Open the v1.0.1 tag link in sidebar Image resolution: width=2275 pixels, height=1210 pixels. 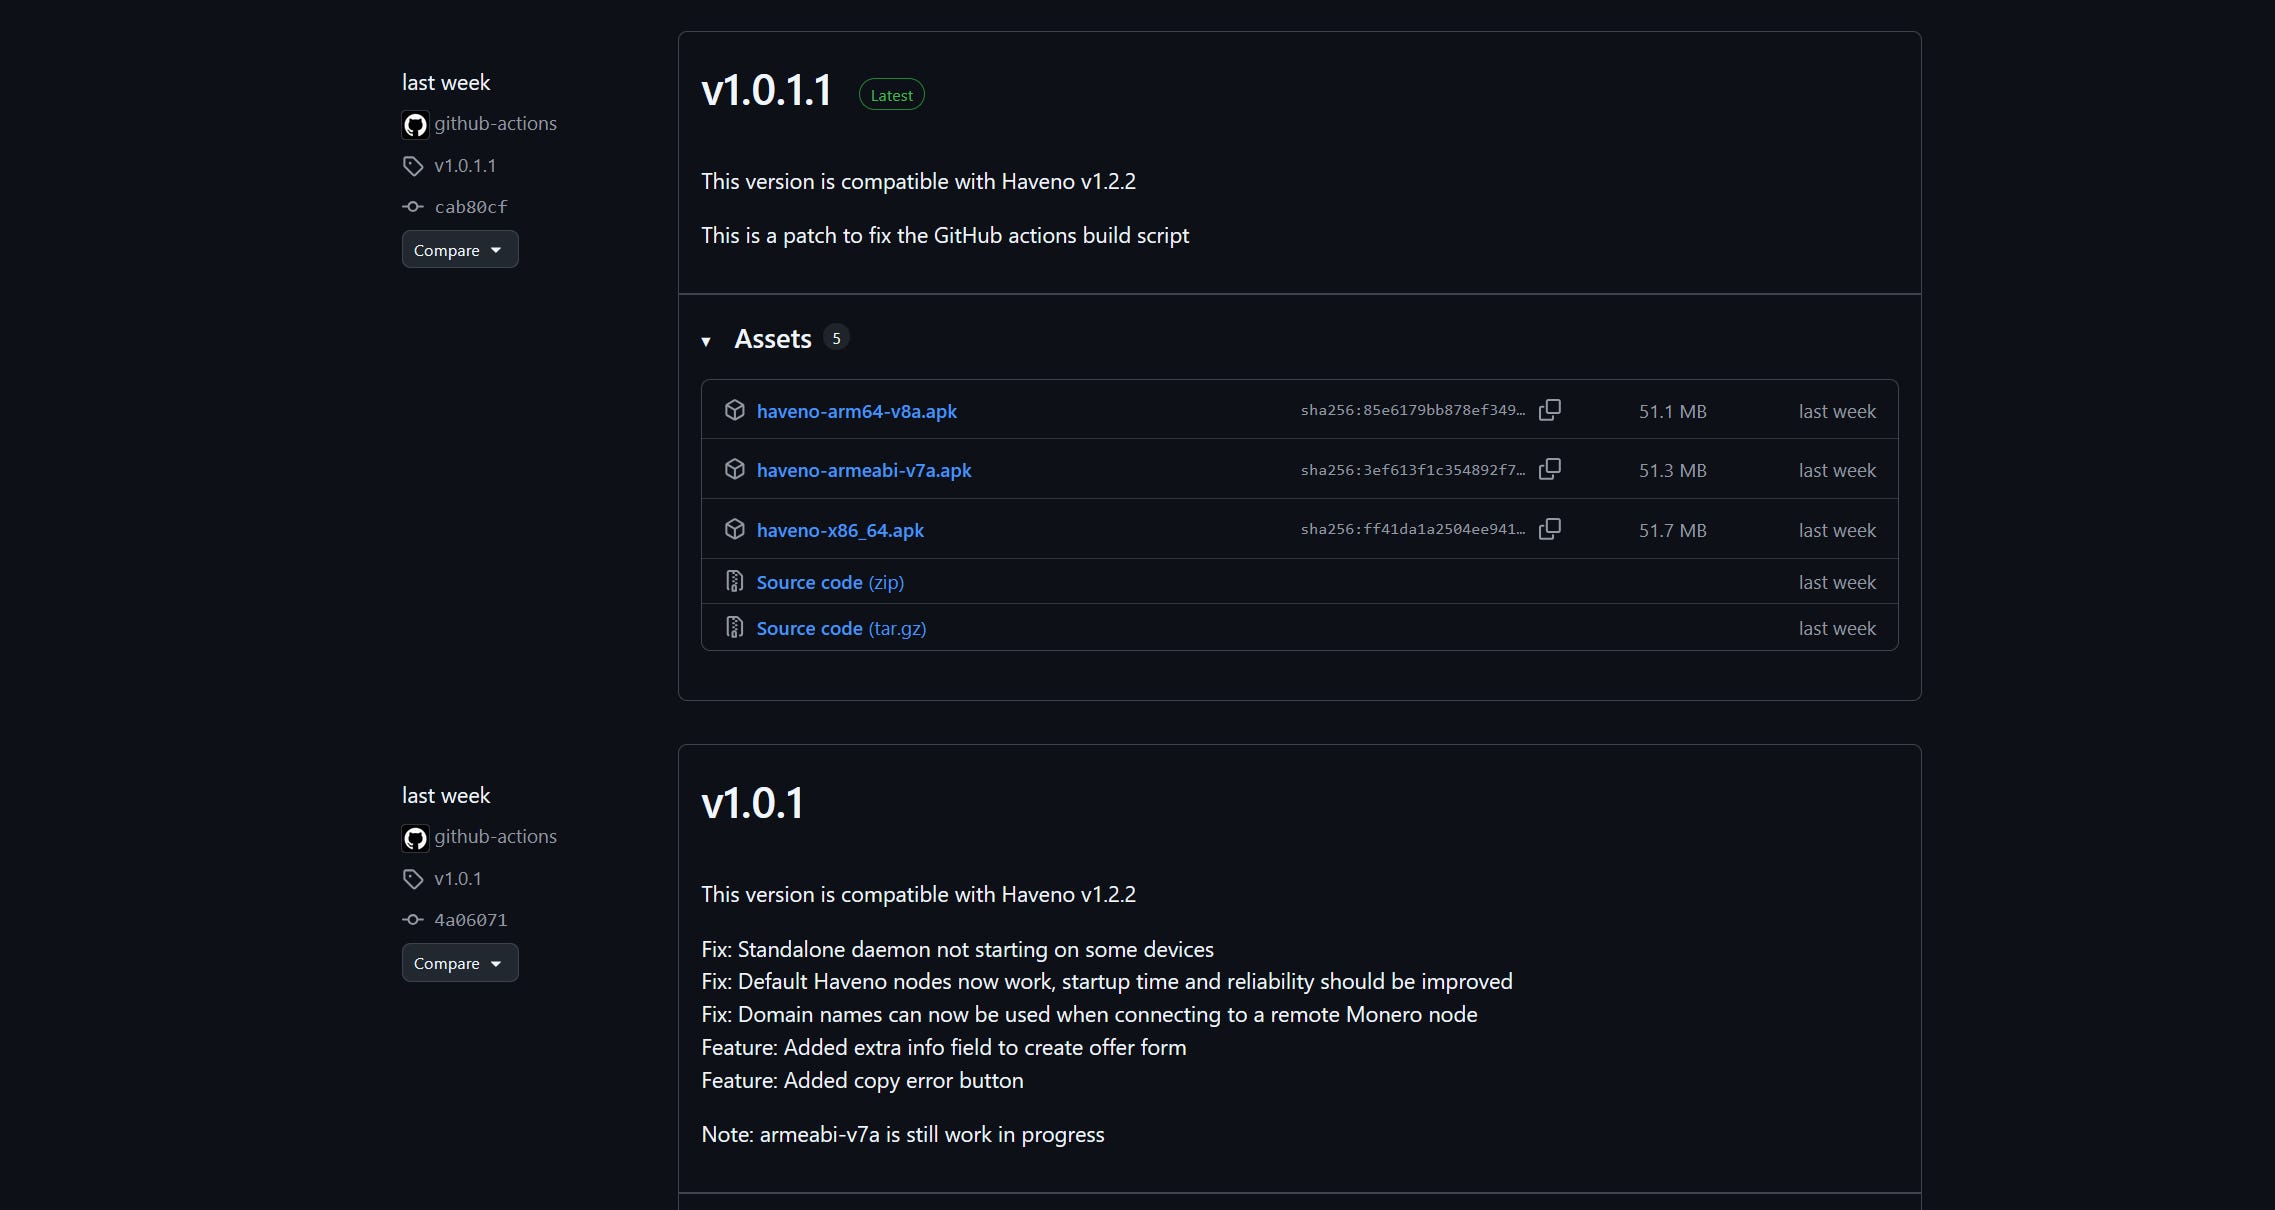(457, 879)
